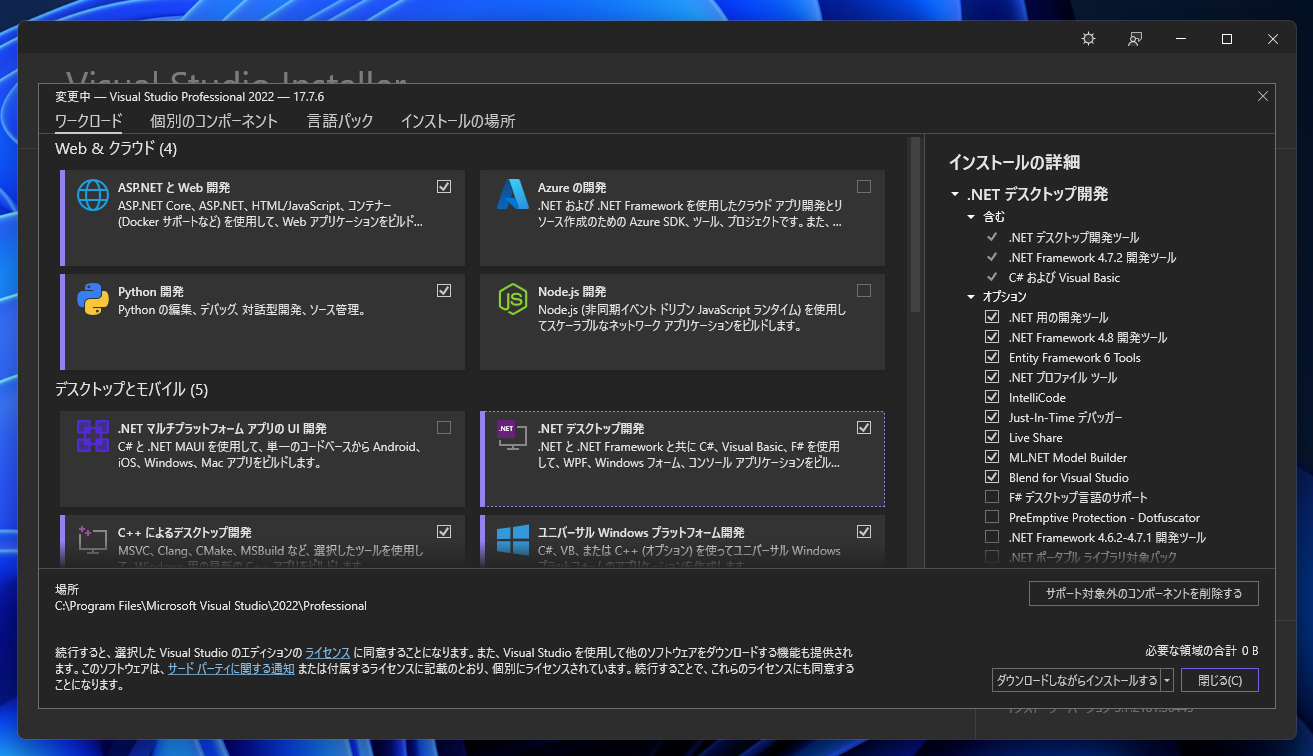Open Windows settings gear in title bar
This screenshot has height=756, width=1313.
coord(1088,38)
